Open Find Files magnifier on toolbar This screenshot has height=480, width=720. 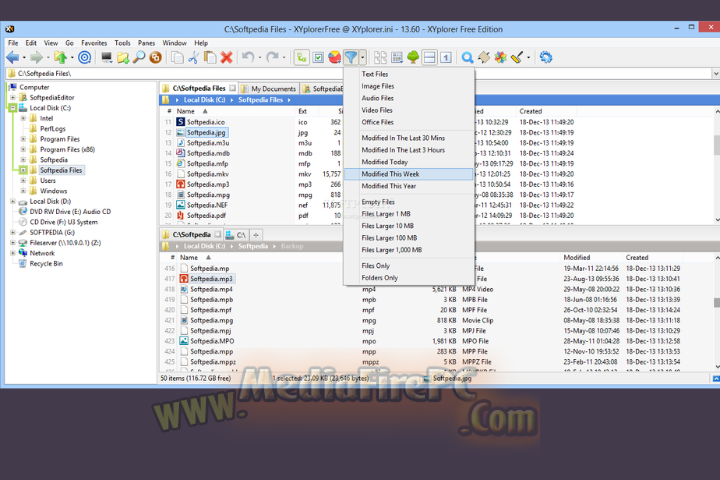pyautogui.click(x=139, y=57)
